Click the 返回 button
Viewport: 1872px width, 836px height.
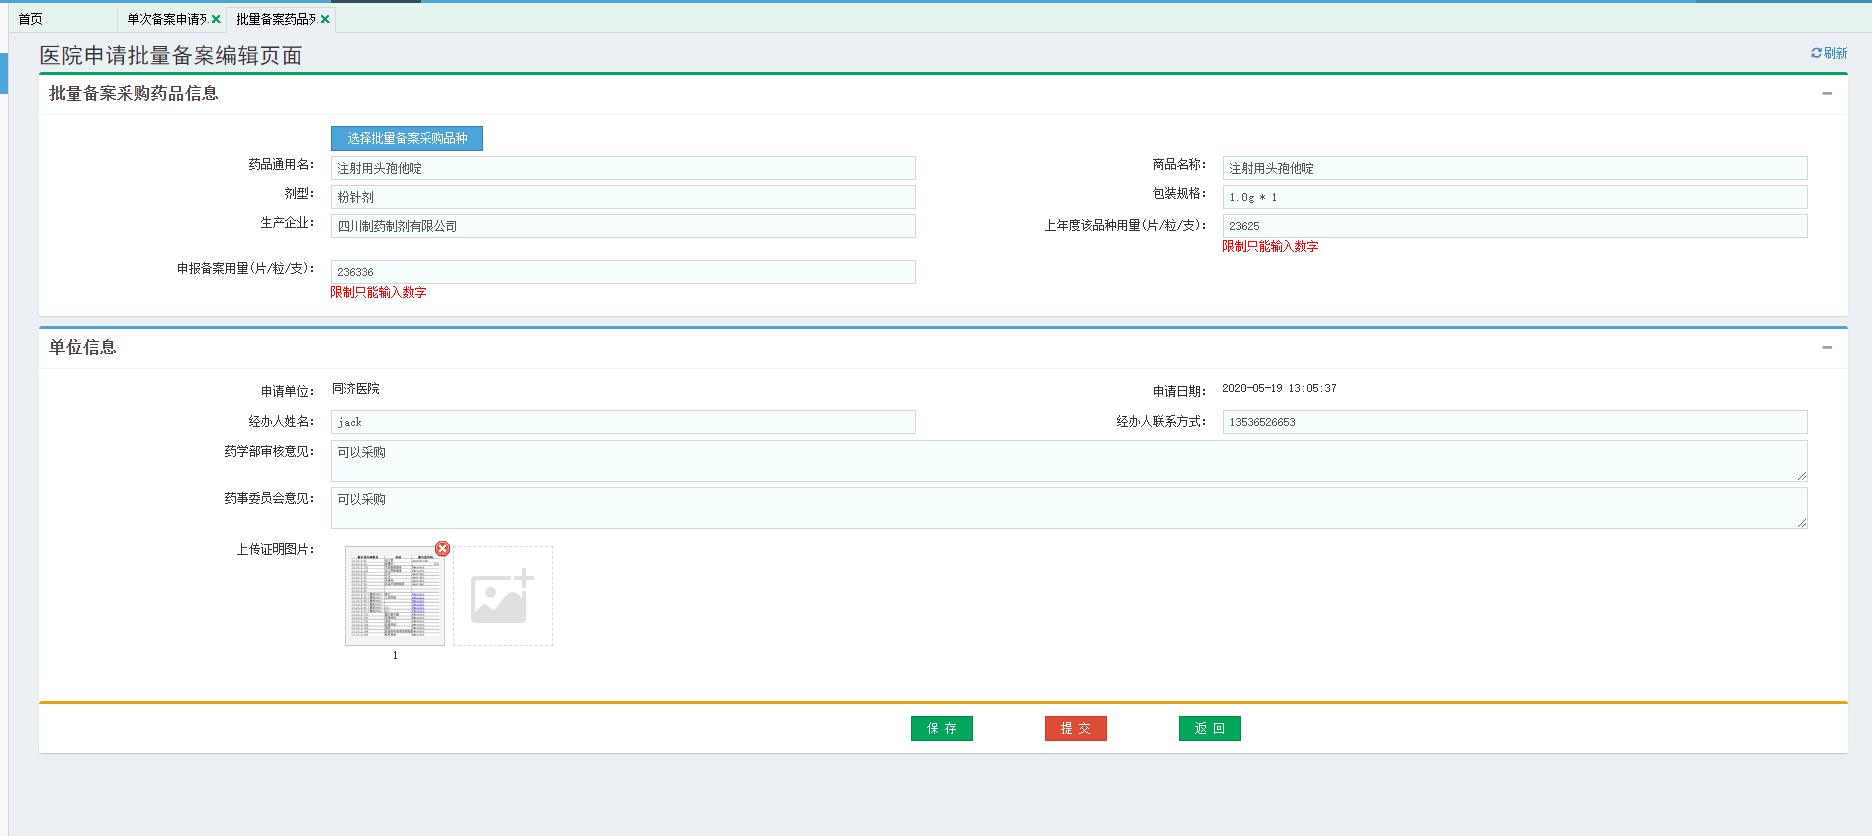click(1209, 729)
